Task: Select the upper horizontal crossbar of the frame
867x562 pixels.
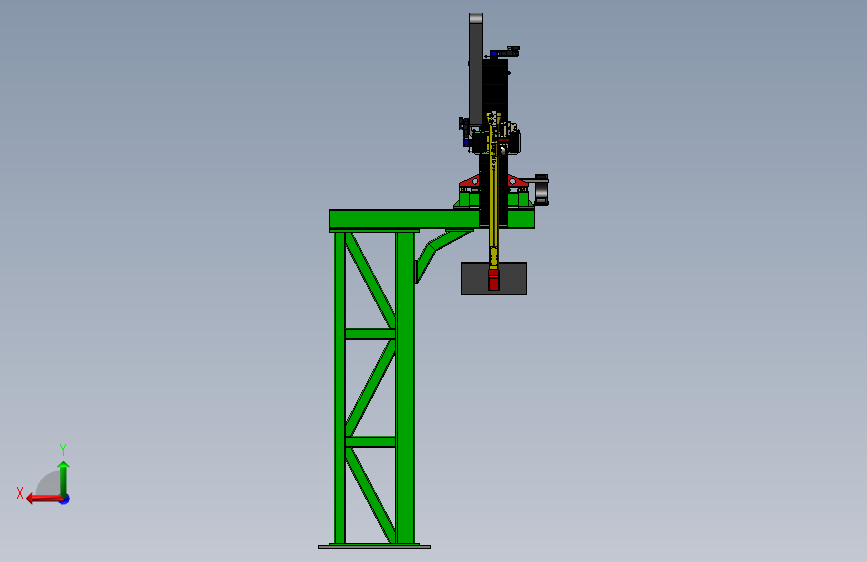Action: 370,334
